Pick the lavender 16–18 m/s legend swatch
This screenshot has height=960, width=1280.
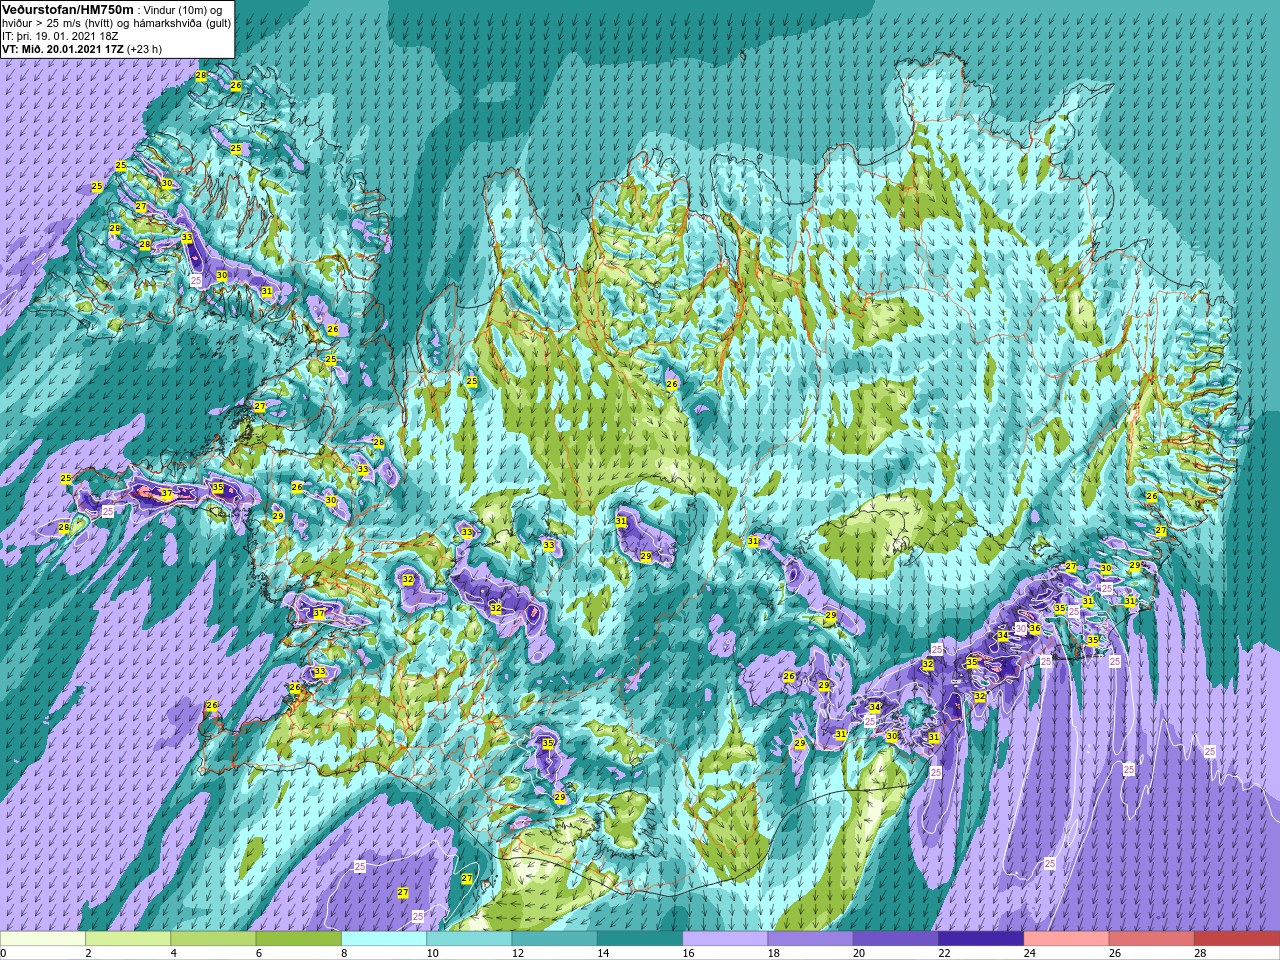(725, 939)
